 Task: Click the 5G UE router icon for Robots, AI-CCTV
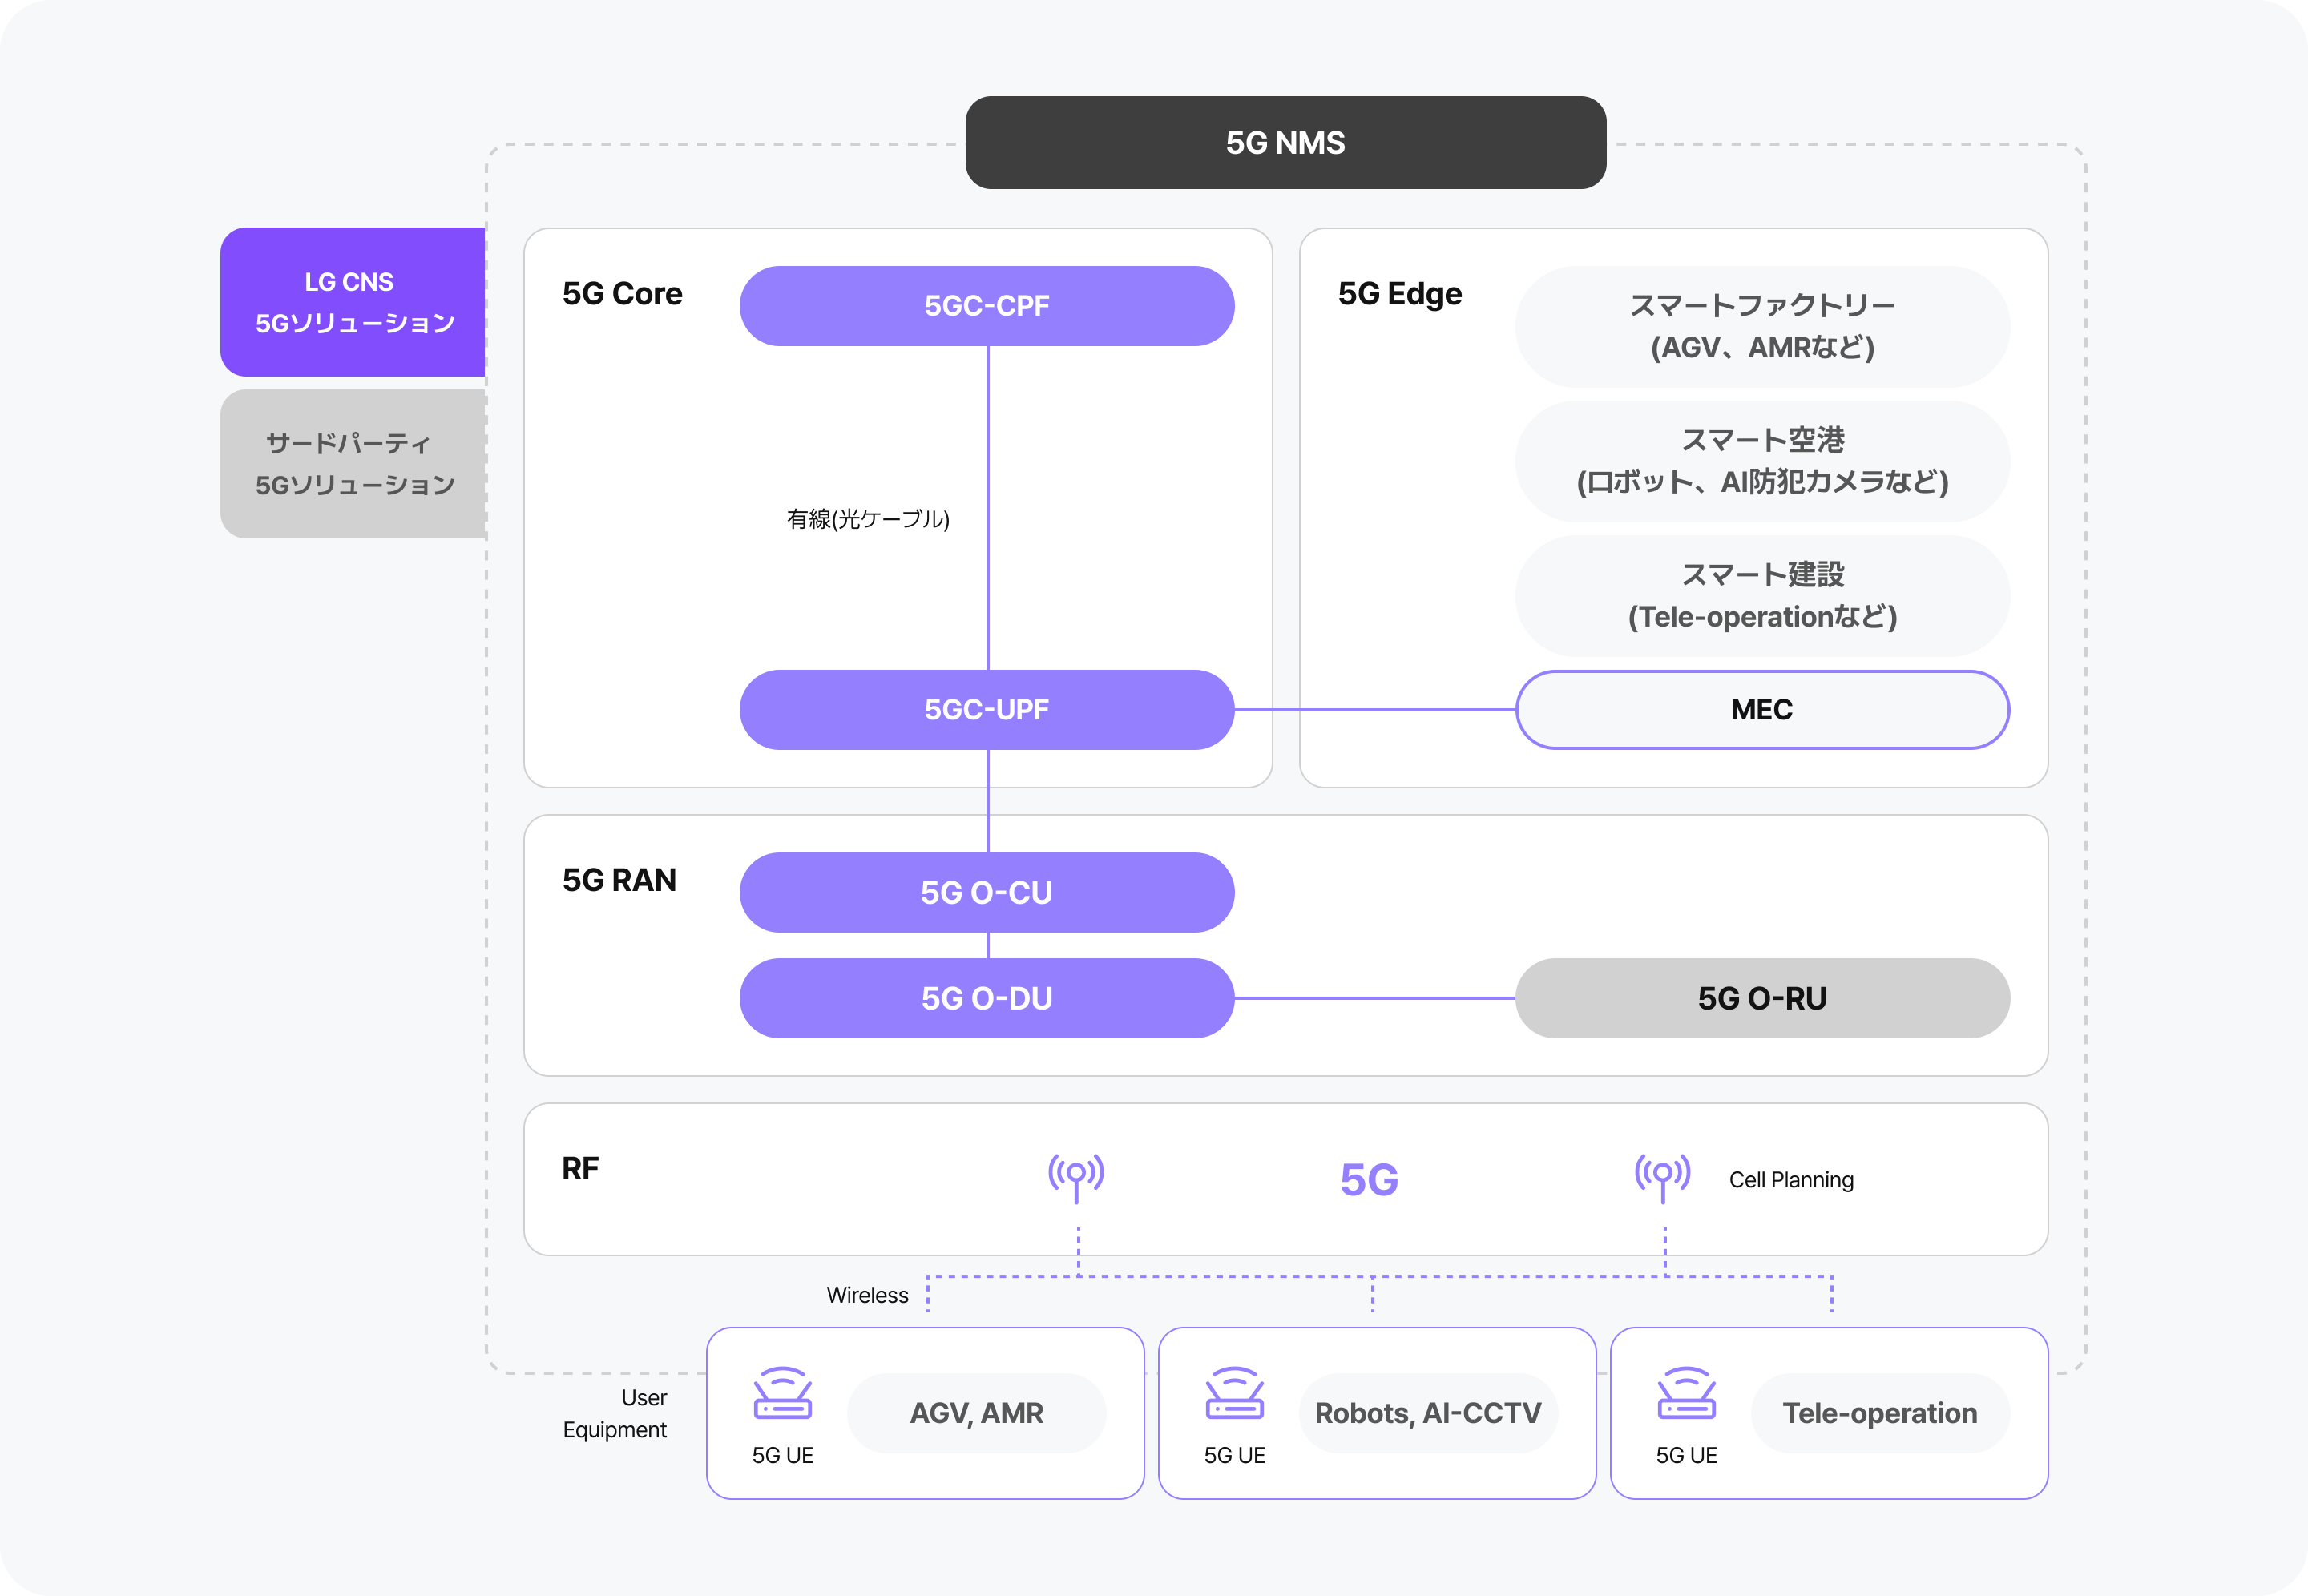[1234, 1393]
